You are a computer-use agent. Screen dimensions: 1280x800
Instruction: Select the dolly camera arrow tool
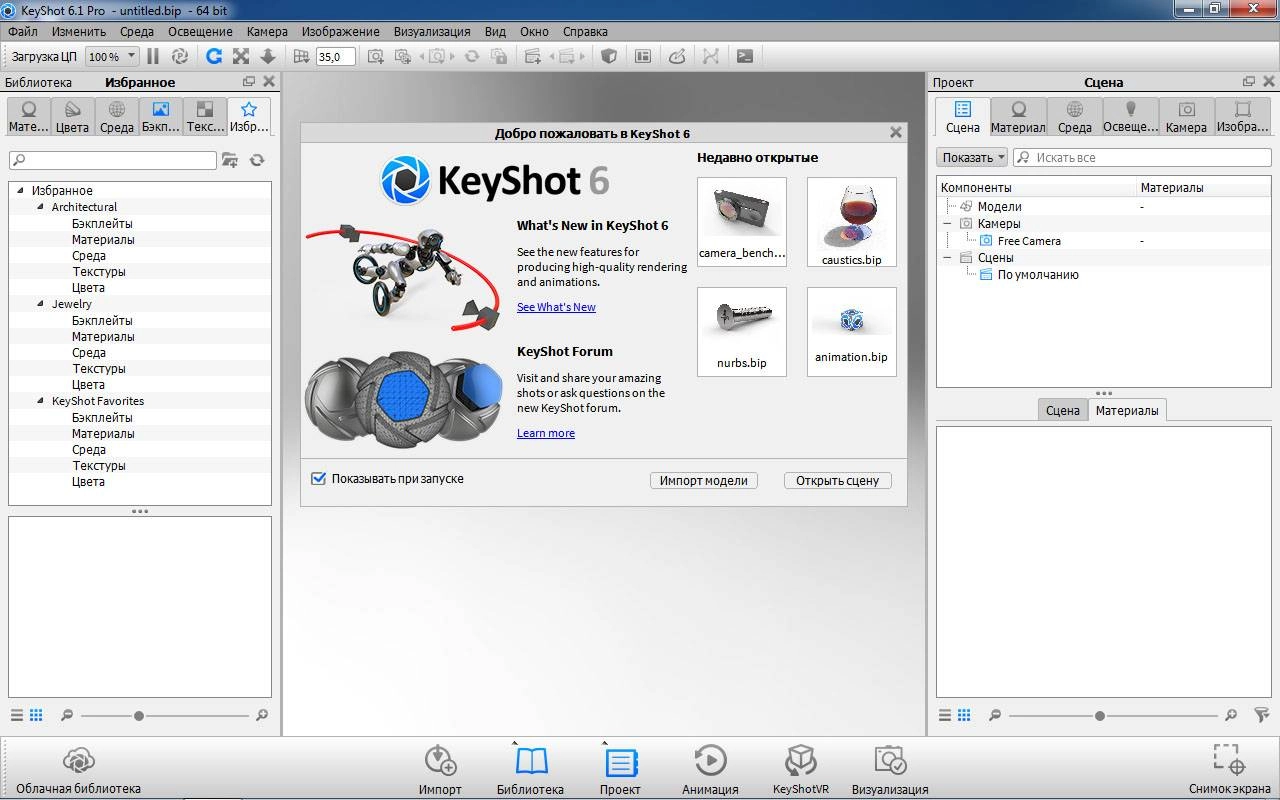(x=268, y=57)
